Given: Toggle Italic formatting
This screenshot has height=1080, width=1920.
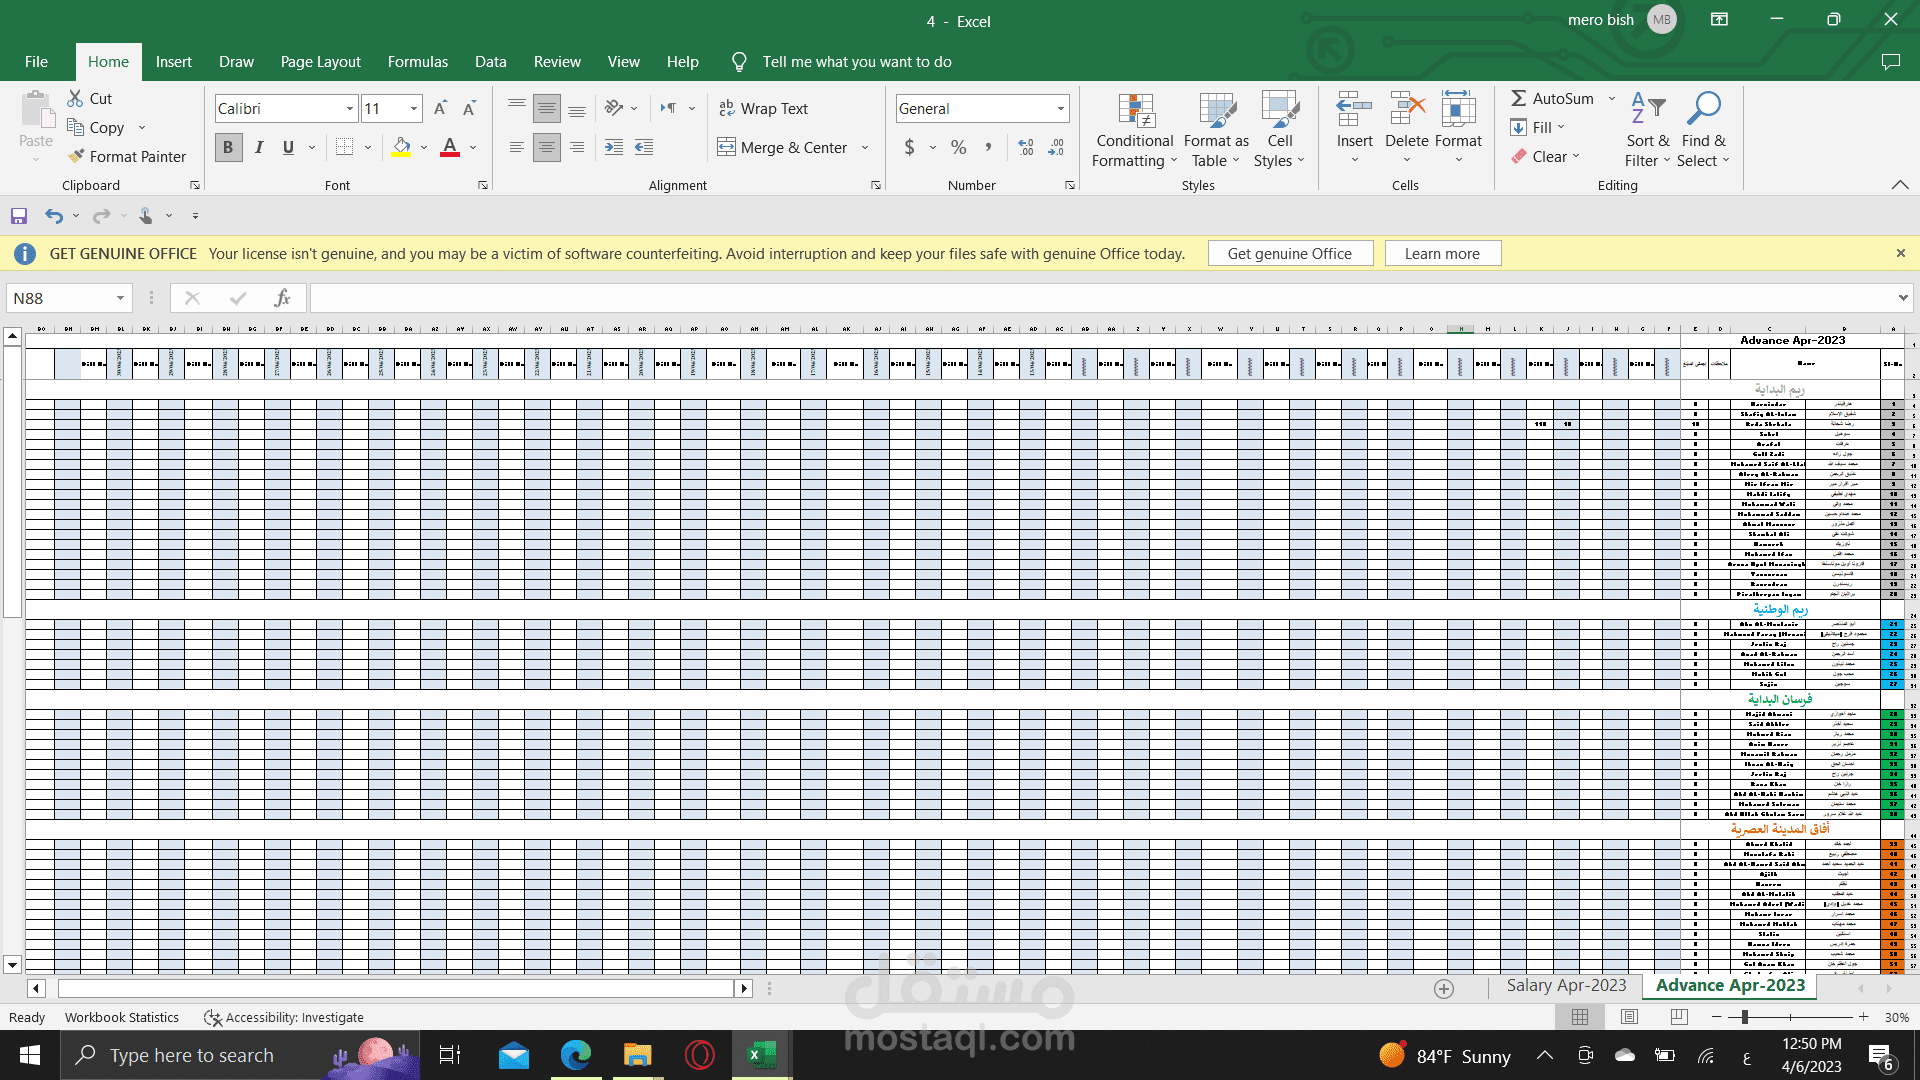Looking at the screenshot, I should tap(259, 147).
